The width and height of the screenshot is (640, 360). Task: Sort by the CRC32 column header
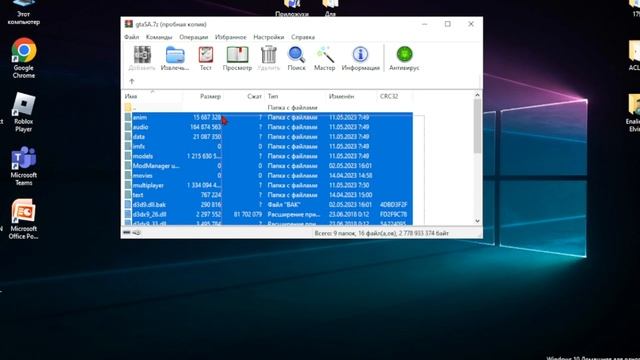[395, 96]
